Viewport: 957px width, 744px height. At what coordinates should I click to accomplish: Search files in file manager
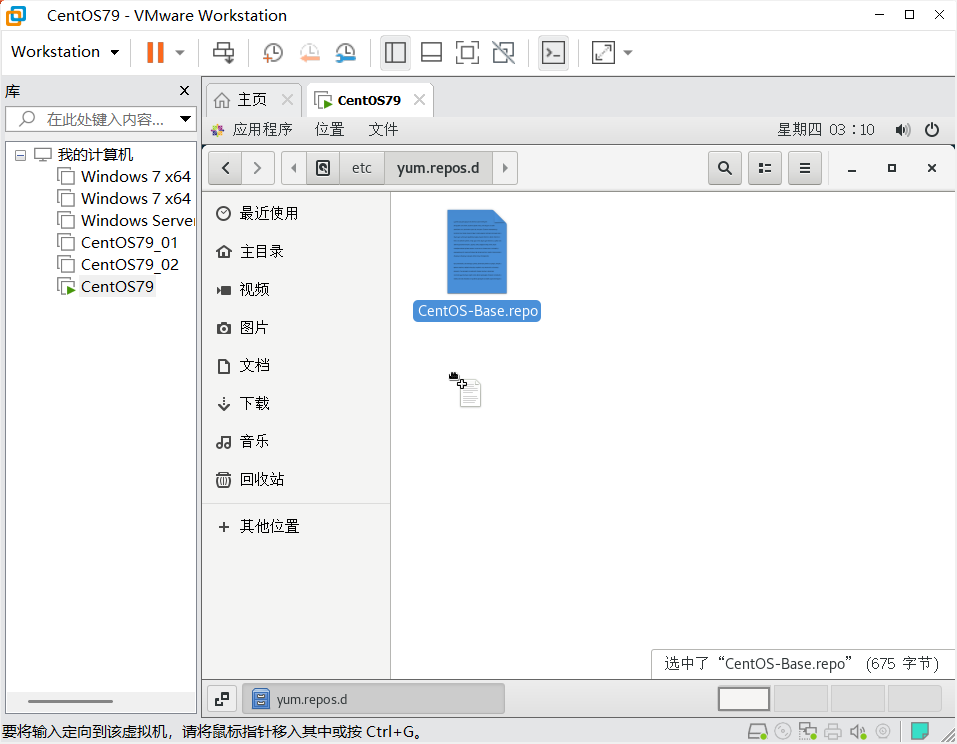(725, 168)
